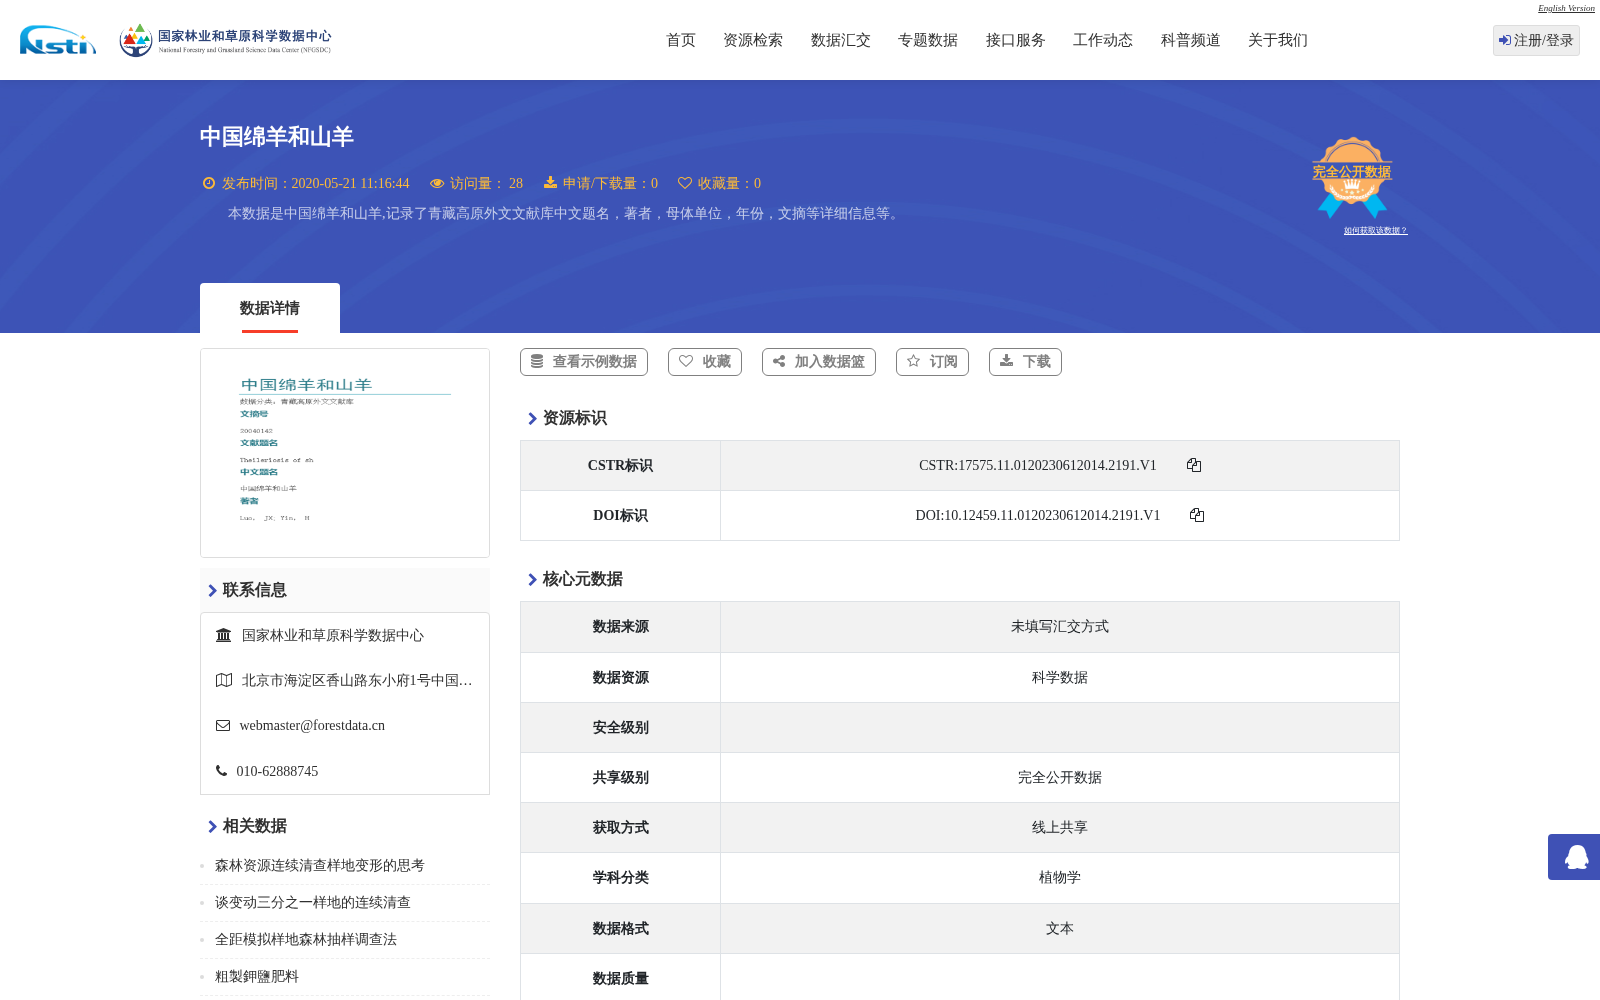
Task: Open 关于我们 menu item
Action: (1278, 40)
